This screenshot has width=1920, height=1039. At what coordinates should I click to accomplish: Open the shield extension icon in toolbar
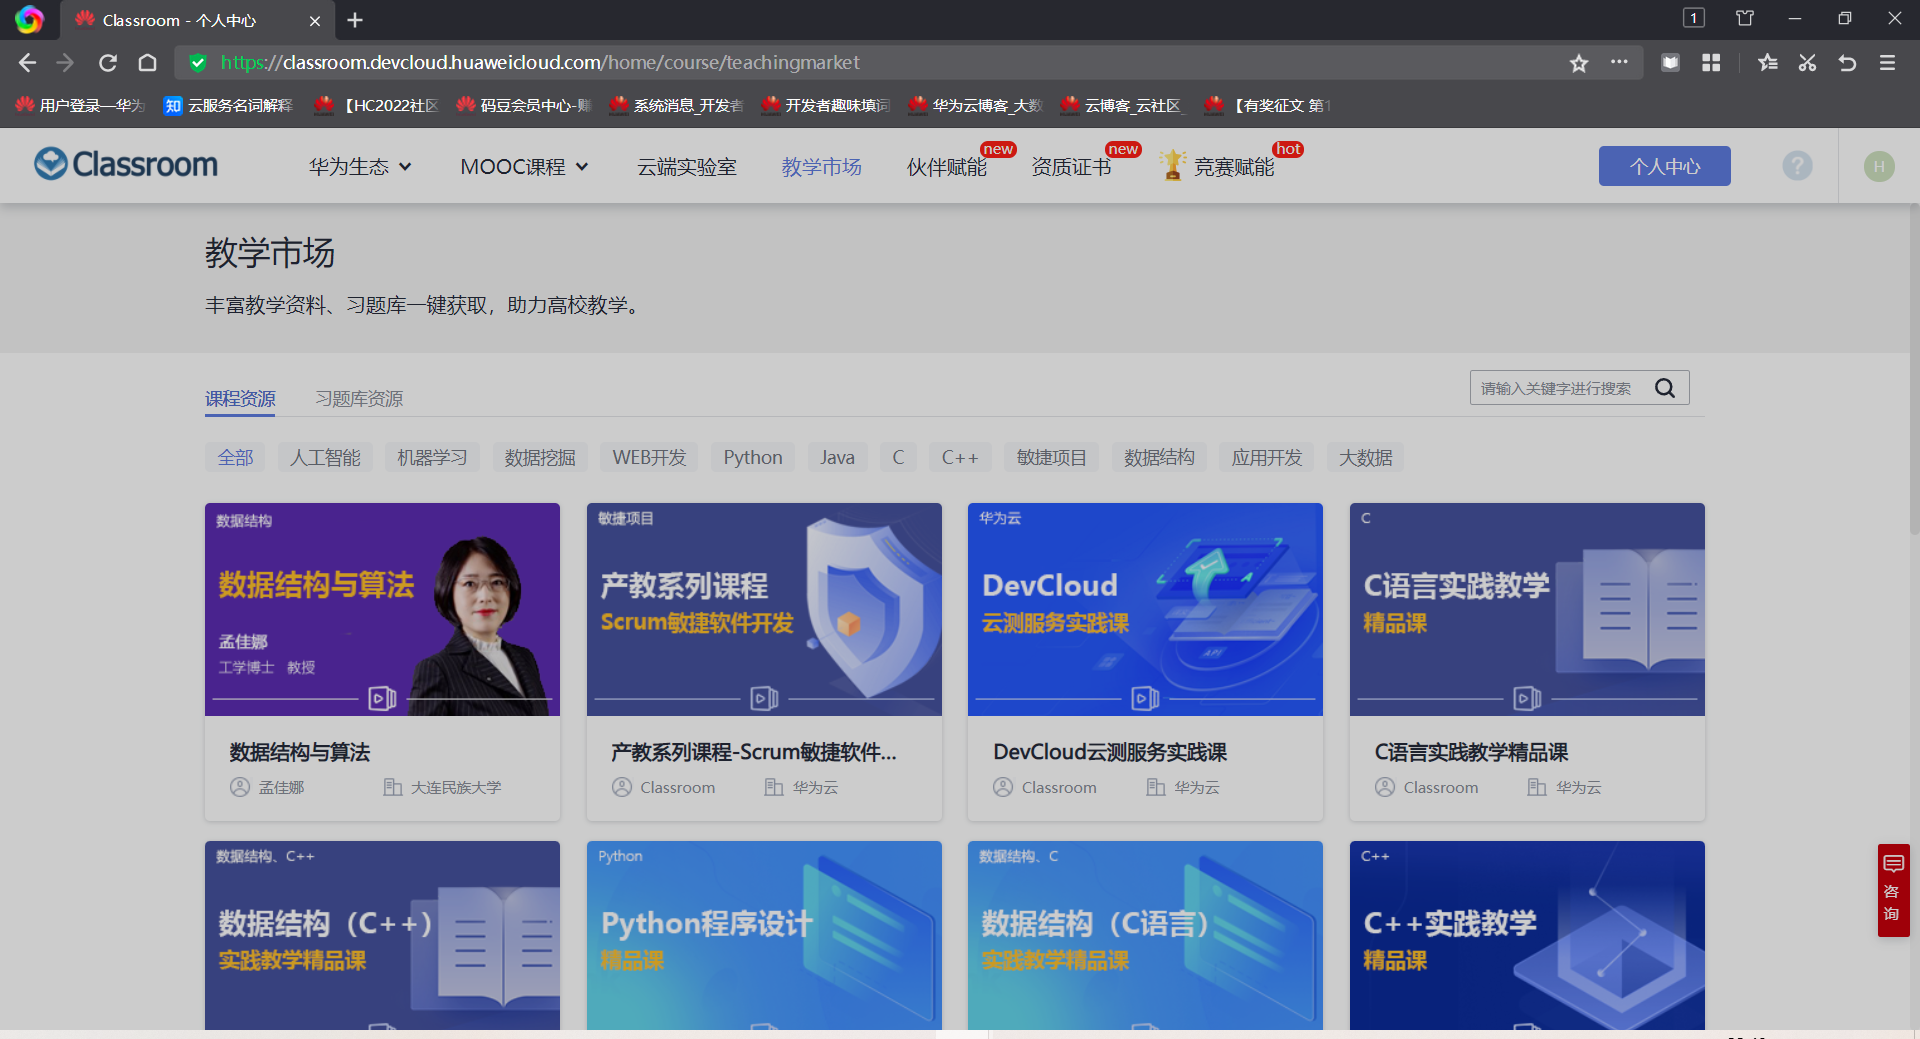[x=1670, y=63]
